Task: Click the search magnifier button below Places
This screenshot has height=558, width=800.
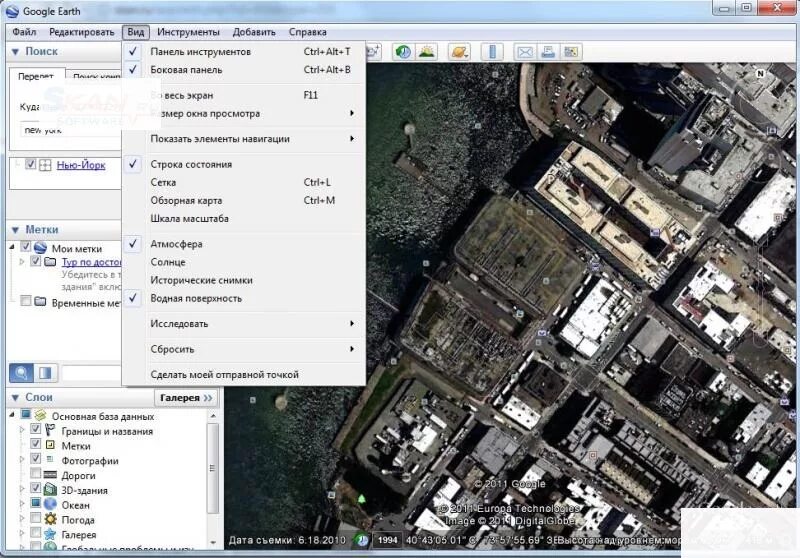Action: pyautogui.click(x=21, y=373)
